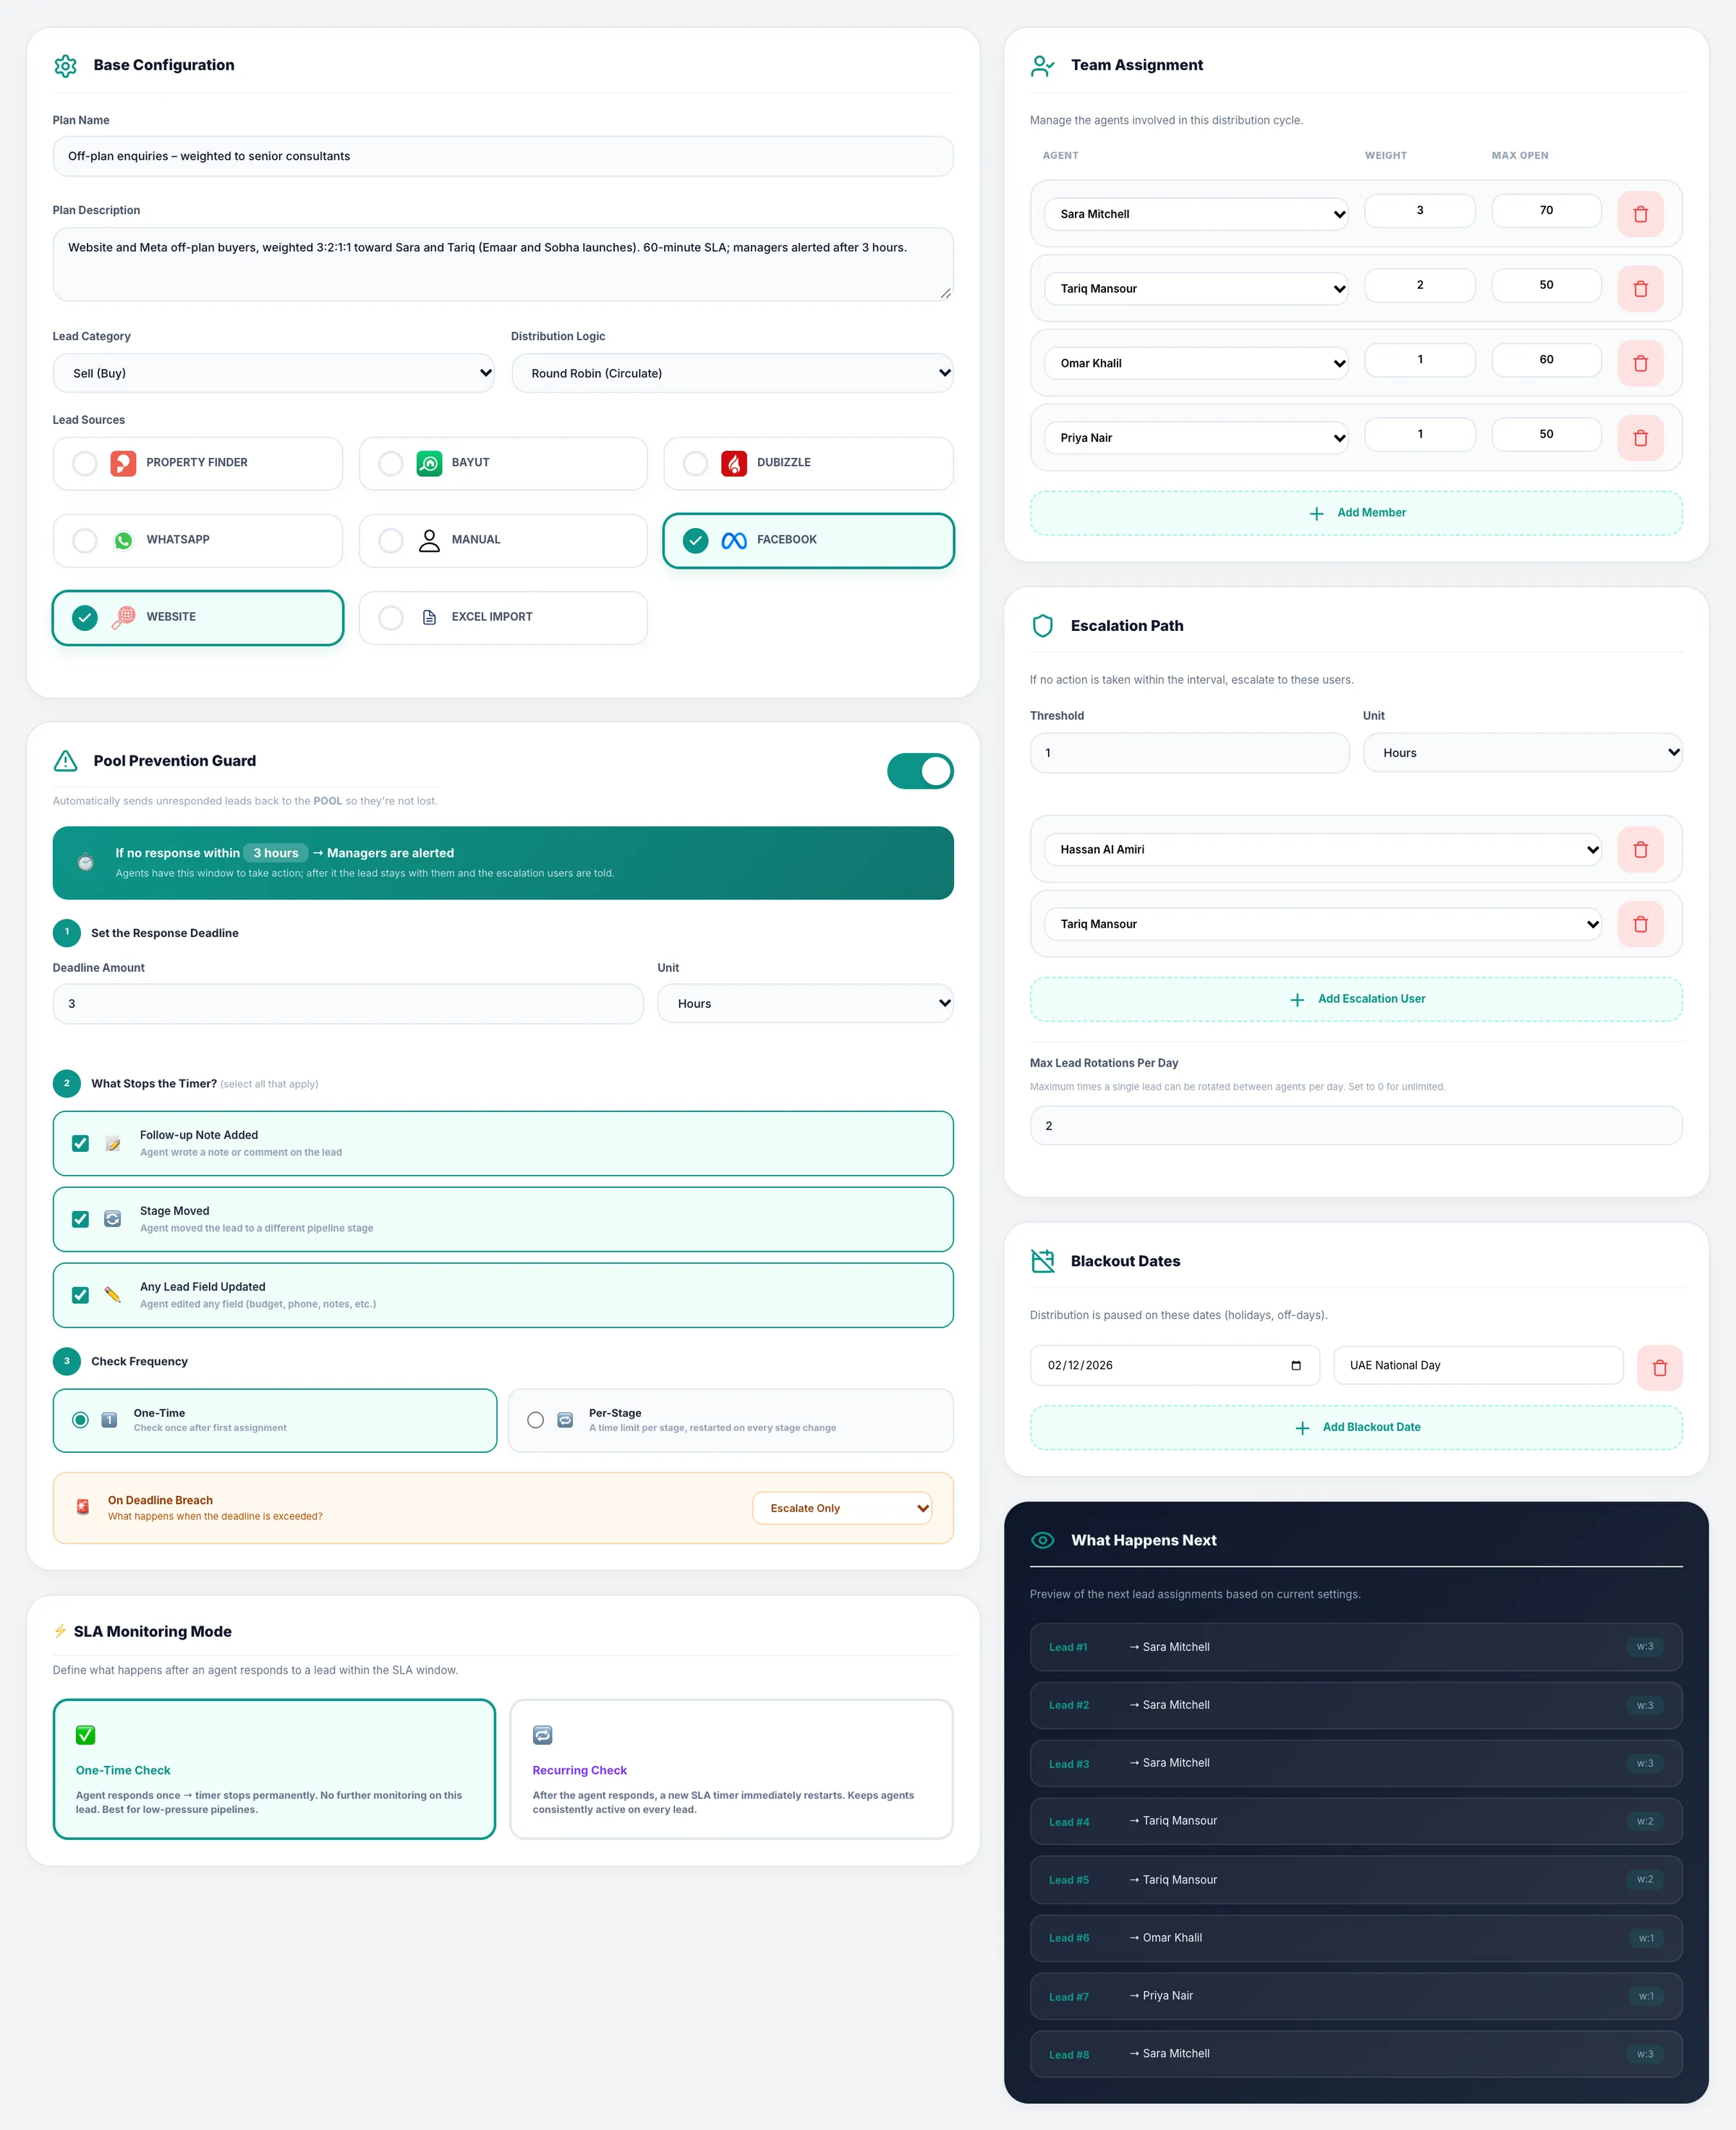Image resolution: width=1736 pixels, height=2130 pixels.
Task: Change Omar Khalil agent selection
Action: click(x=1196, y=363)
